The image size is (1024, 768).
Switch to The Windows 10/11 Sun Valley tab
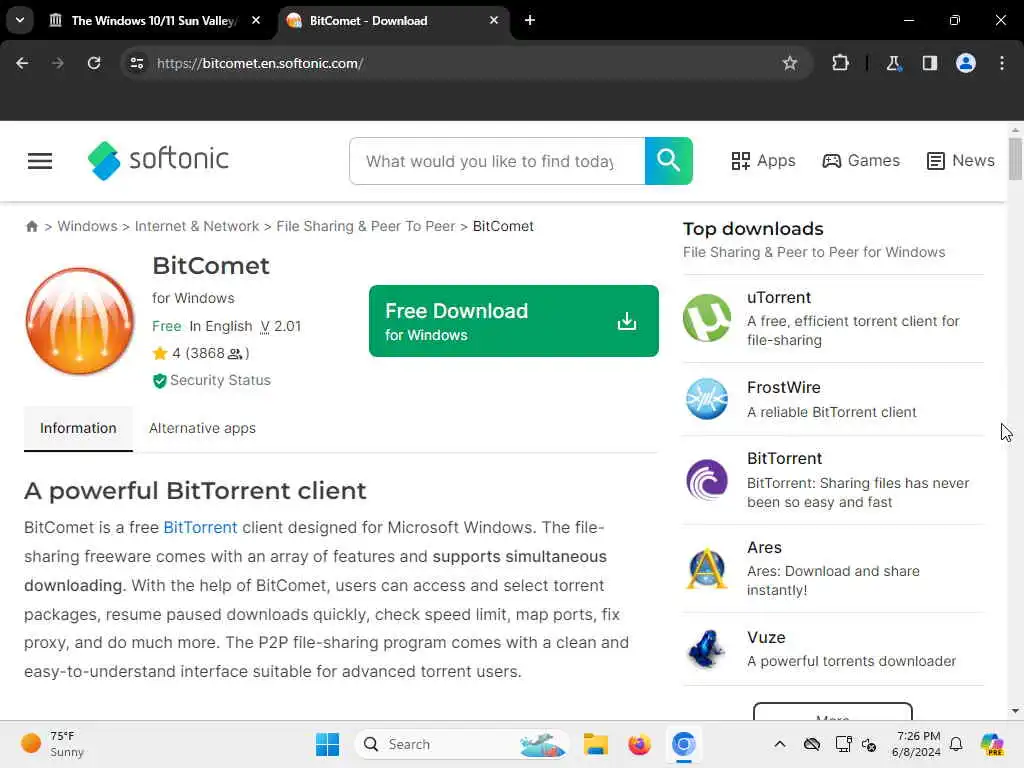pyautogui.click(x=155, y=21)
